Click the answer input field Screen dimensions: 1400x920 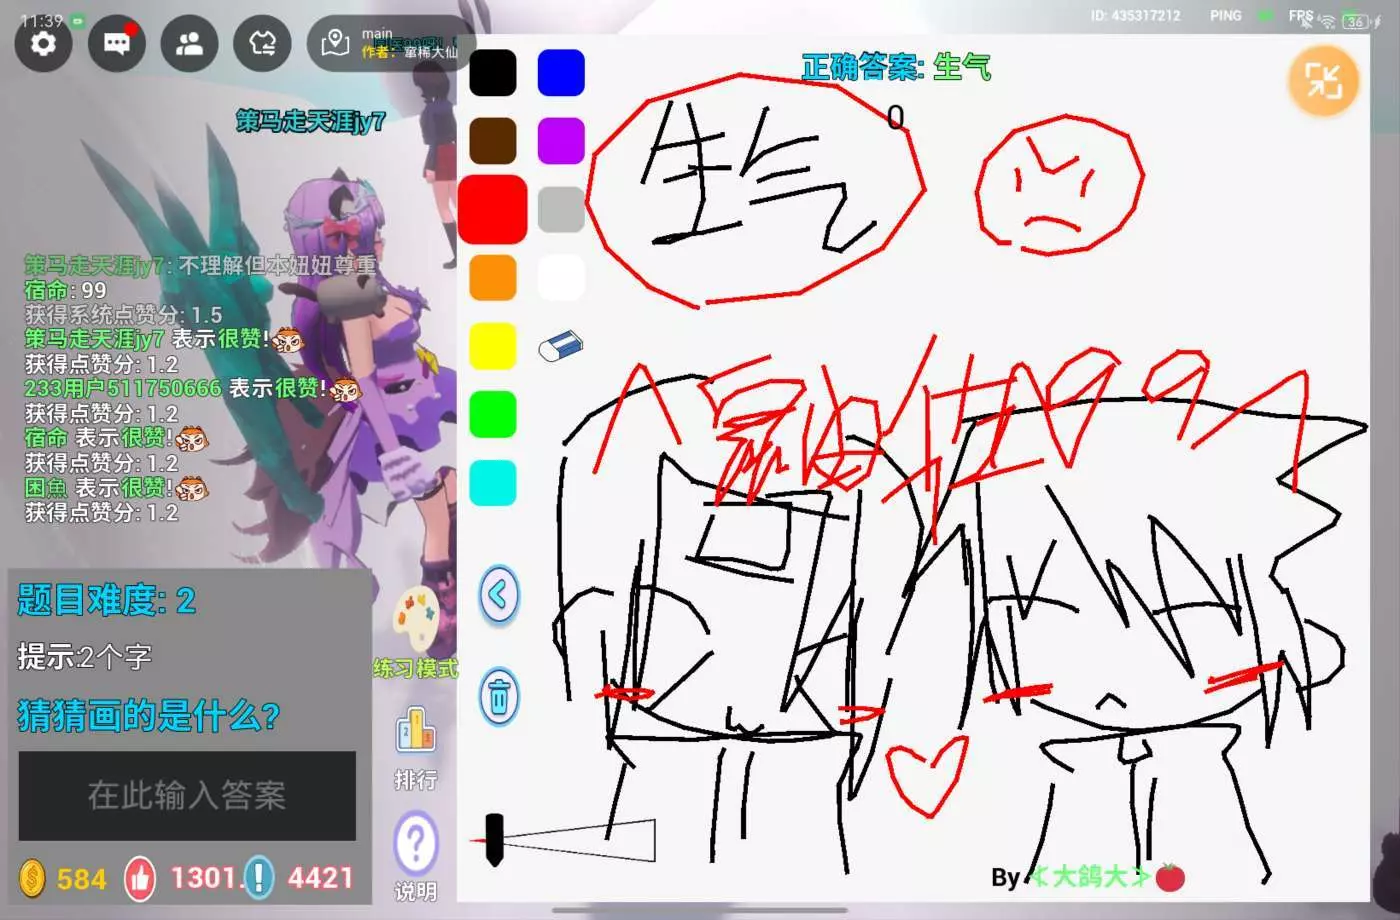187,796
